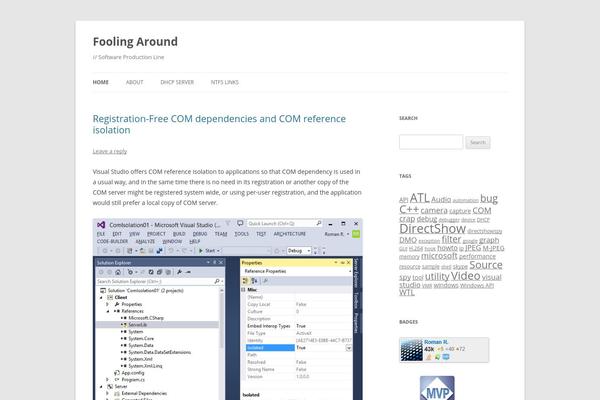Open the Fooling Around site title
600x400 pixels.
tap(135, 41)
